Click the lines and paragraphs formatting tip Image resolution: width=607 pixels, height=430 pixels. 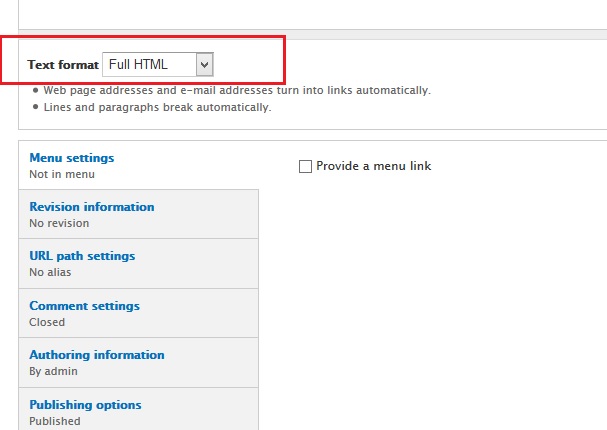(157, 107)
